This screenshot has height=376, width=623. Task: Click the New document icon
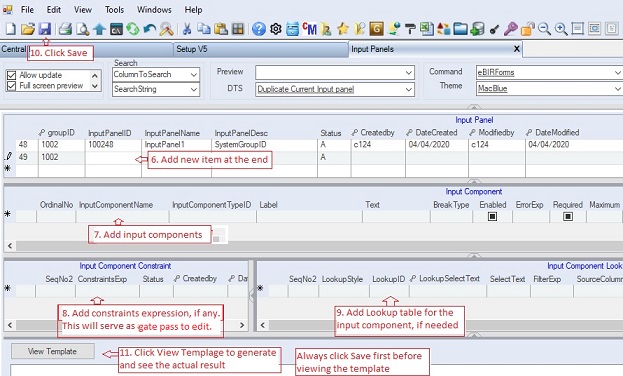[11, 29]
